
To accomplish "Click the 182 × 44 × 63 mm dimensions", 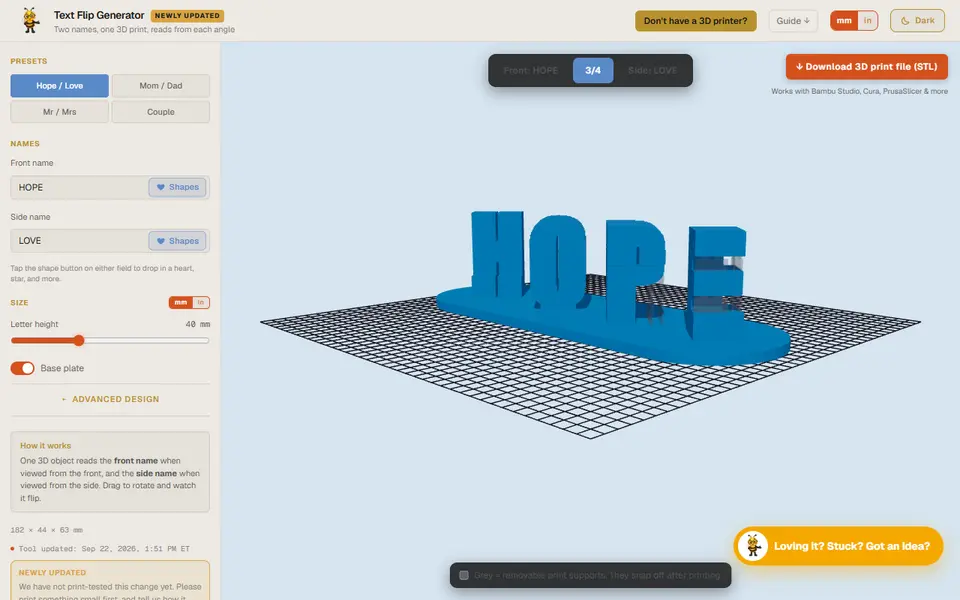I will pos(47,530).
